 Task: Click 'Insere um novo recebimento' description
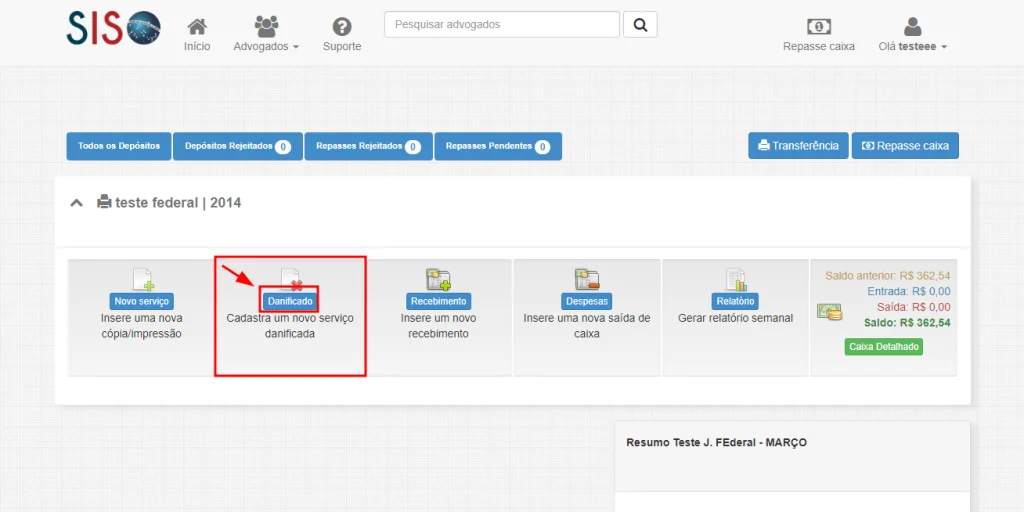[x=438, y=326]
